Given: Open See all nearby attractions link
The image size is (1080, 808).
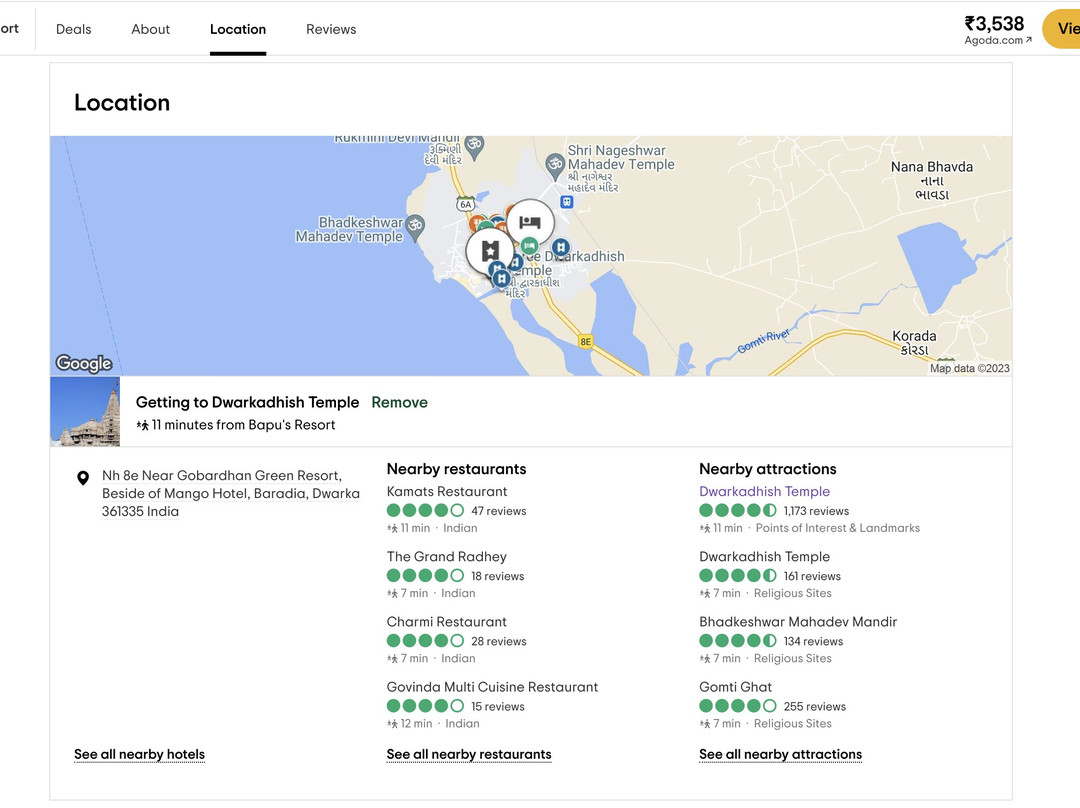Looking at the screenshot, I should click(780, 754).
